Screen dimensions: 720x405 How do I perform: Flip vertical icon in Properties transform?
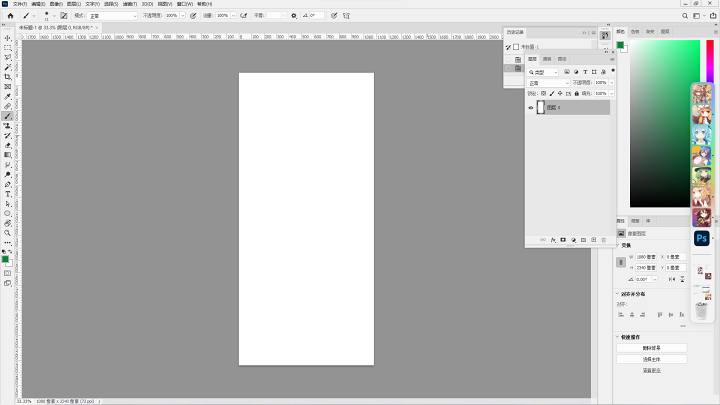[682, 279]
